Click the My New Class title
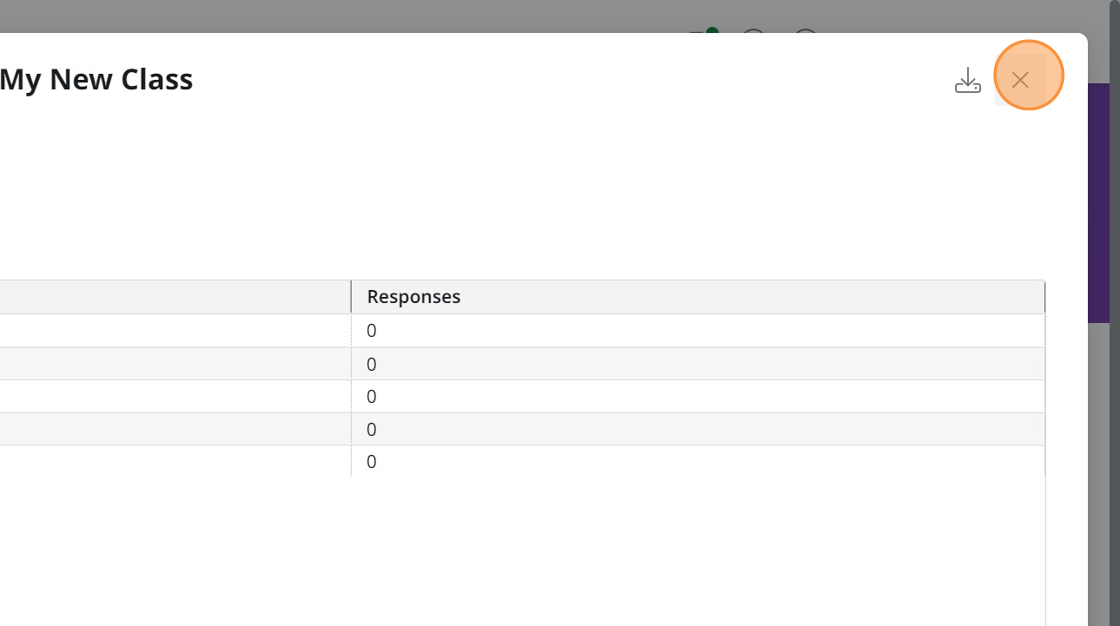Viewport: 1120px width, 626px height. point(96,80)
